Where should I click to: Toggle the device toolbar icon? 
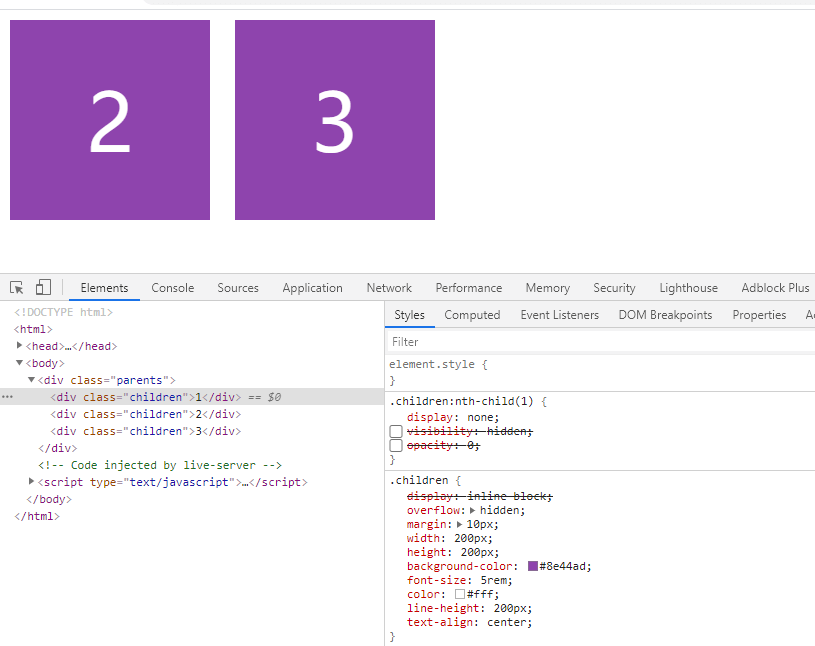coord(43,287)
